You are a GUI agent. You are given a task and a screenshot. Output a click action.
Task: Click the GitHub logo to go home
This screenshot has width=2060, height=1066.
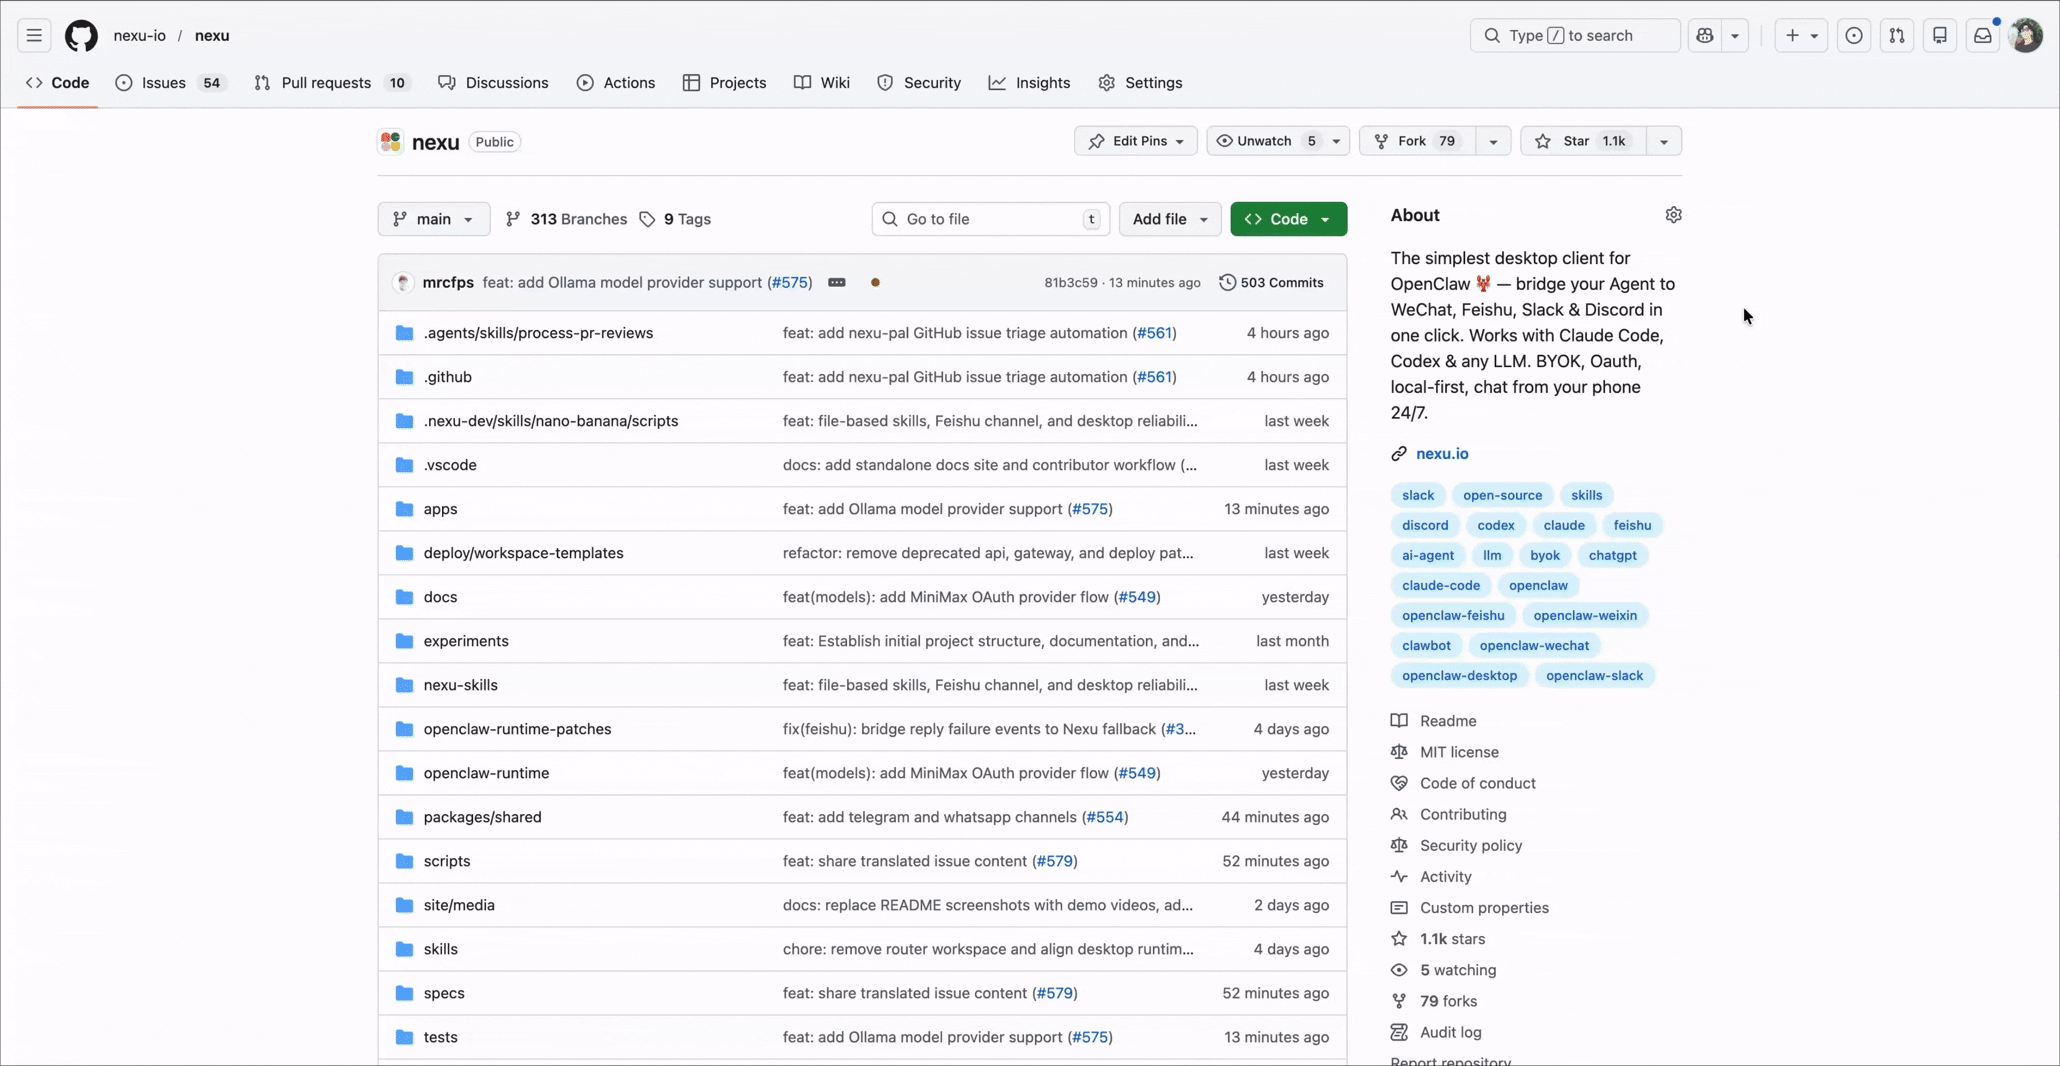81,35
